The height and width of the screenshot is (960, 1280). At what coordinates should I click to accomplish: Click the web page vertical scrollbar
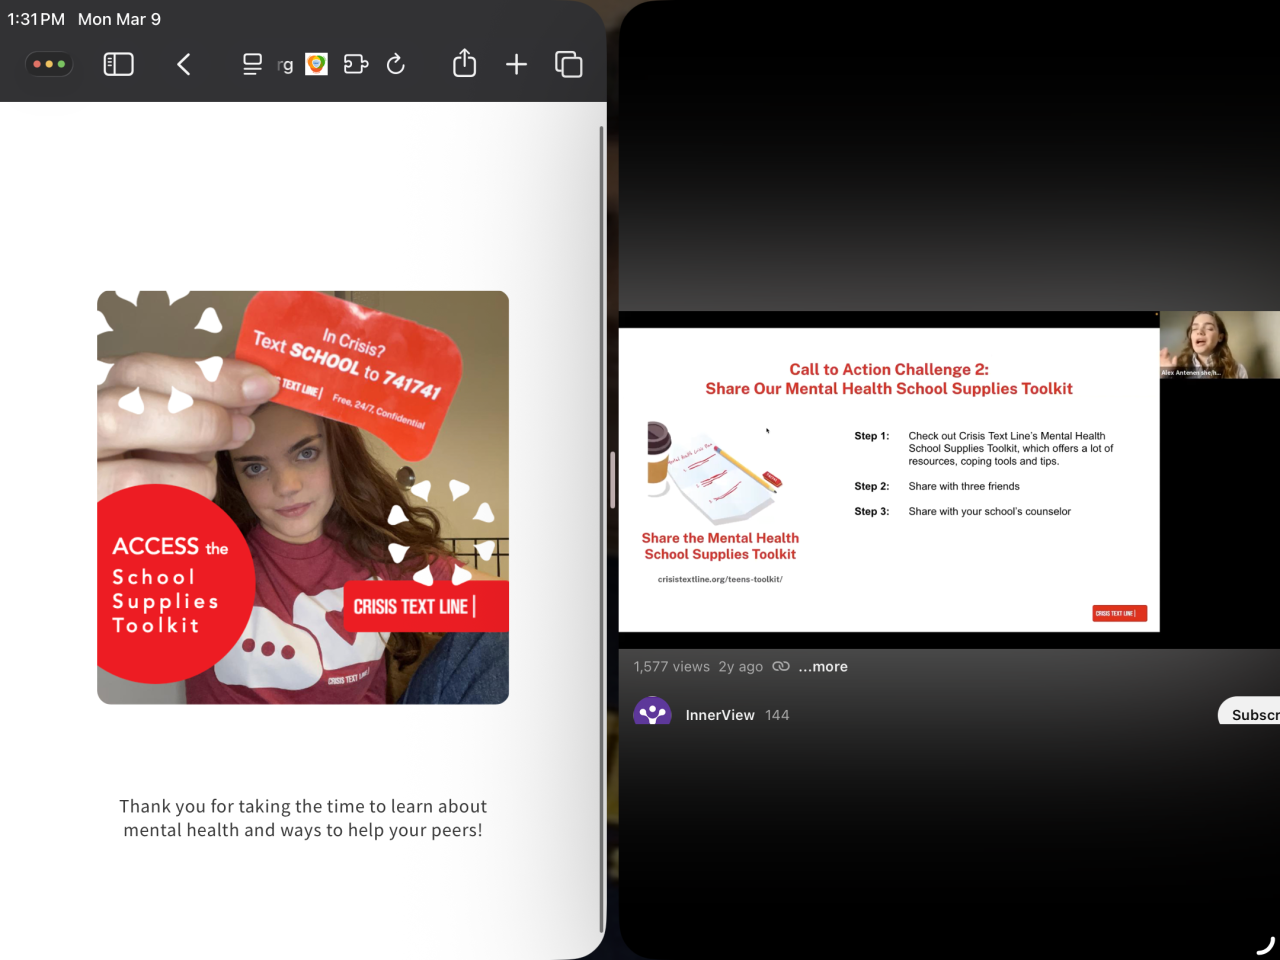tap(601, 528)
